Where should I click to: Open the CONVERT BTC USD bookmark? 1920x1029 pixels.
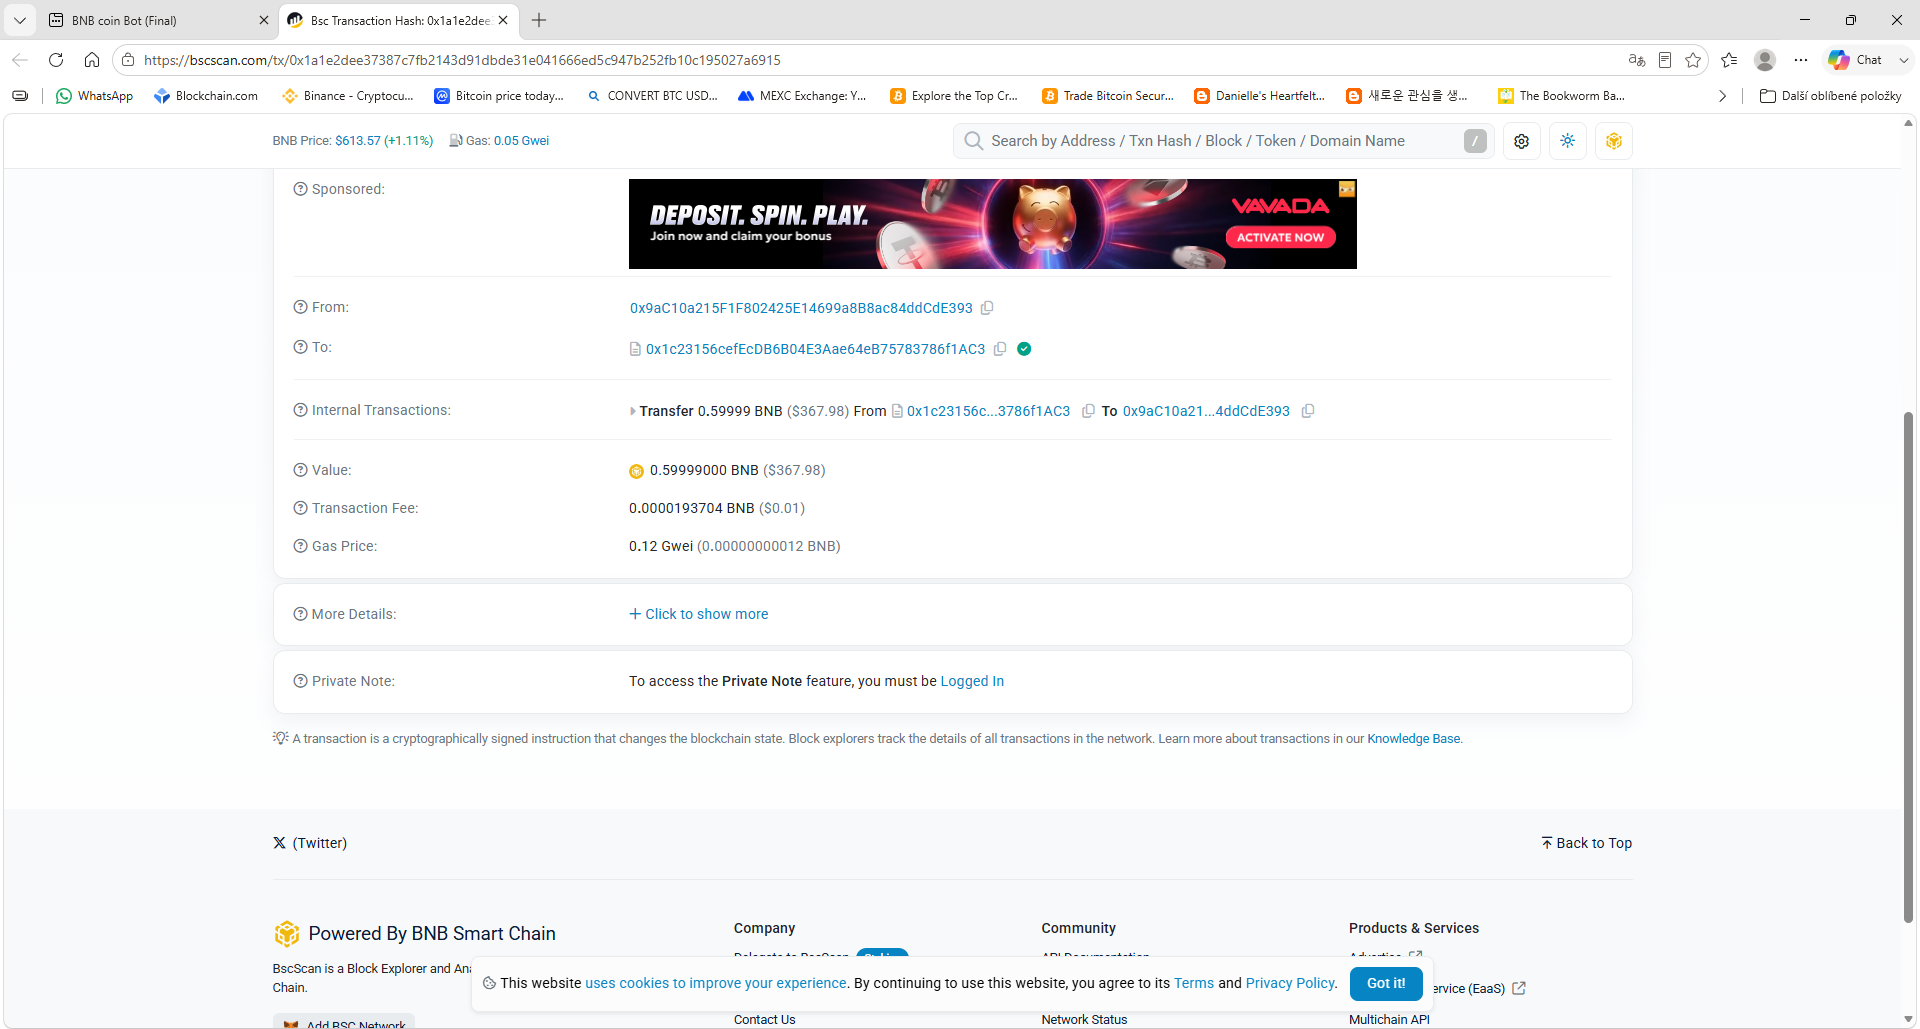pos(652,96)
